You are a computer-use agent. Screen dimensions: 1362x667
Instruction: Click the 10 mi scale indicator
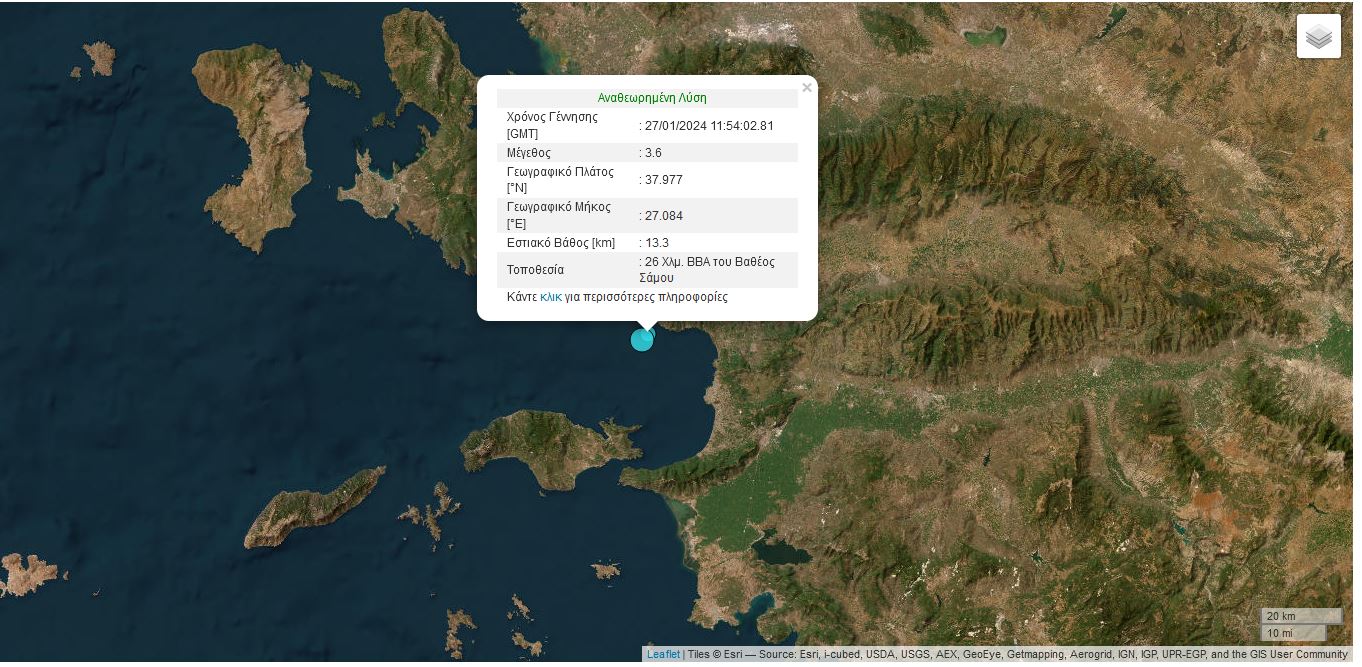coord(1295,633)
